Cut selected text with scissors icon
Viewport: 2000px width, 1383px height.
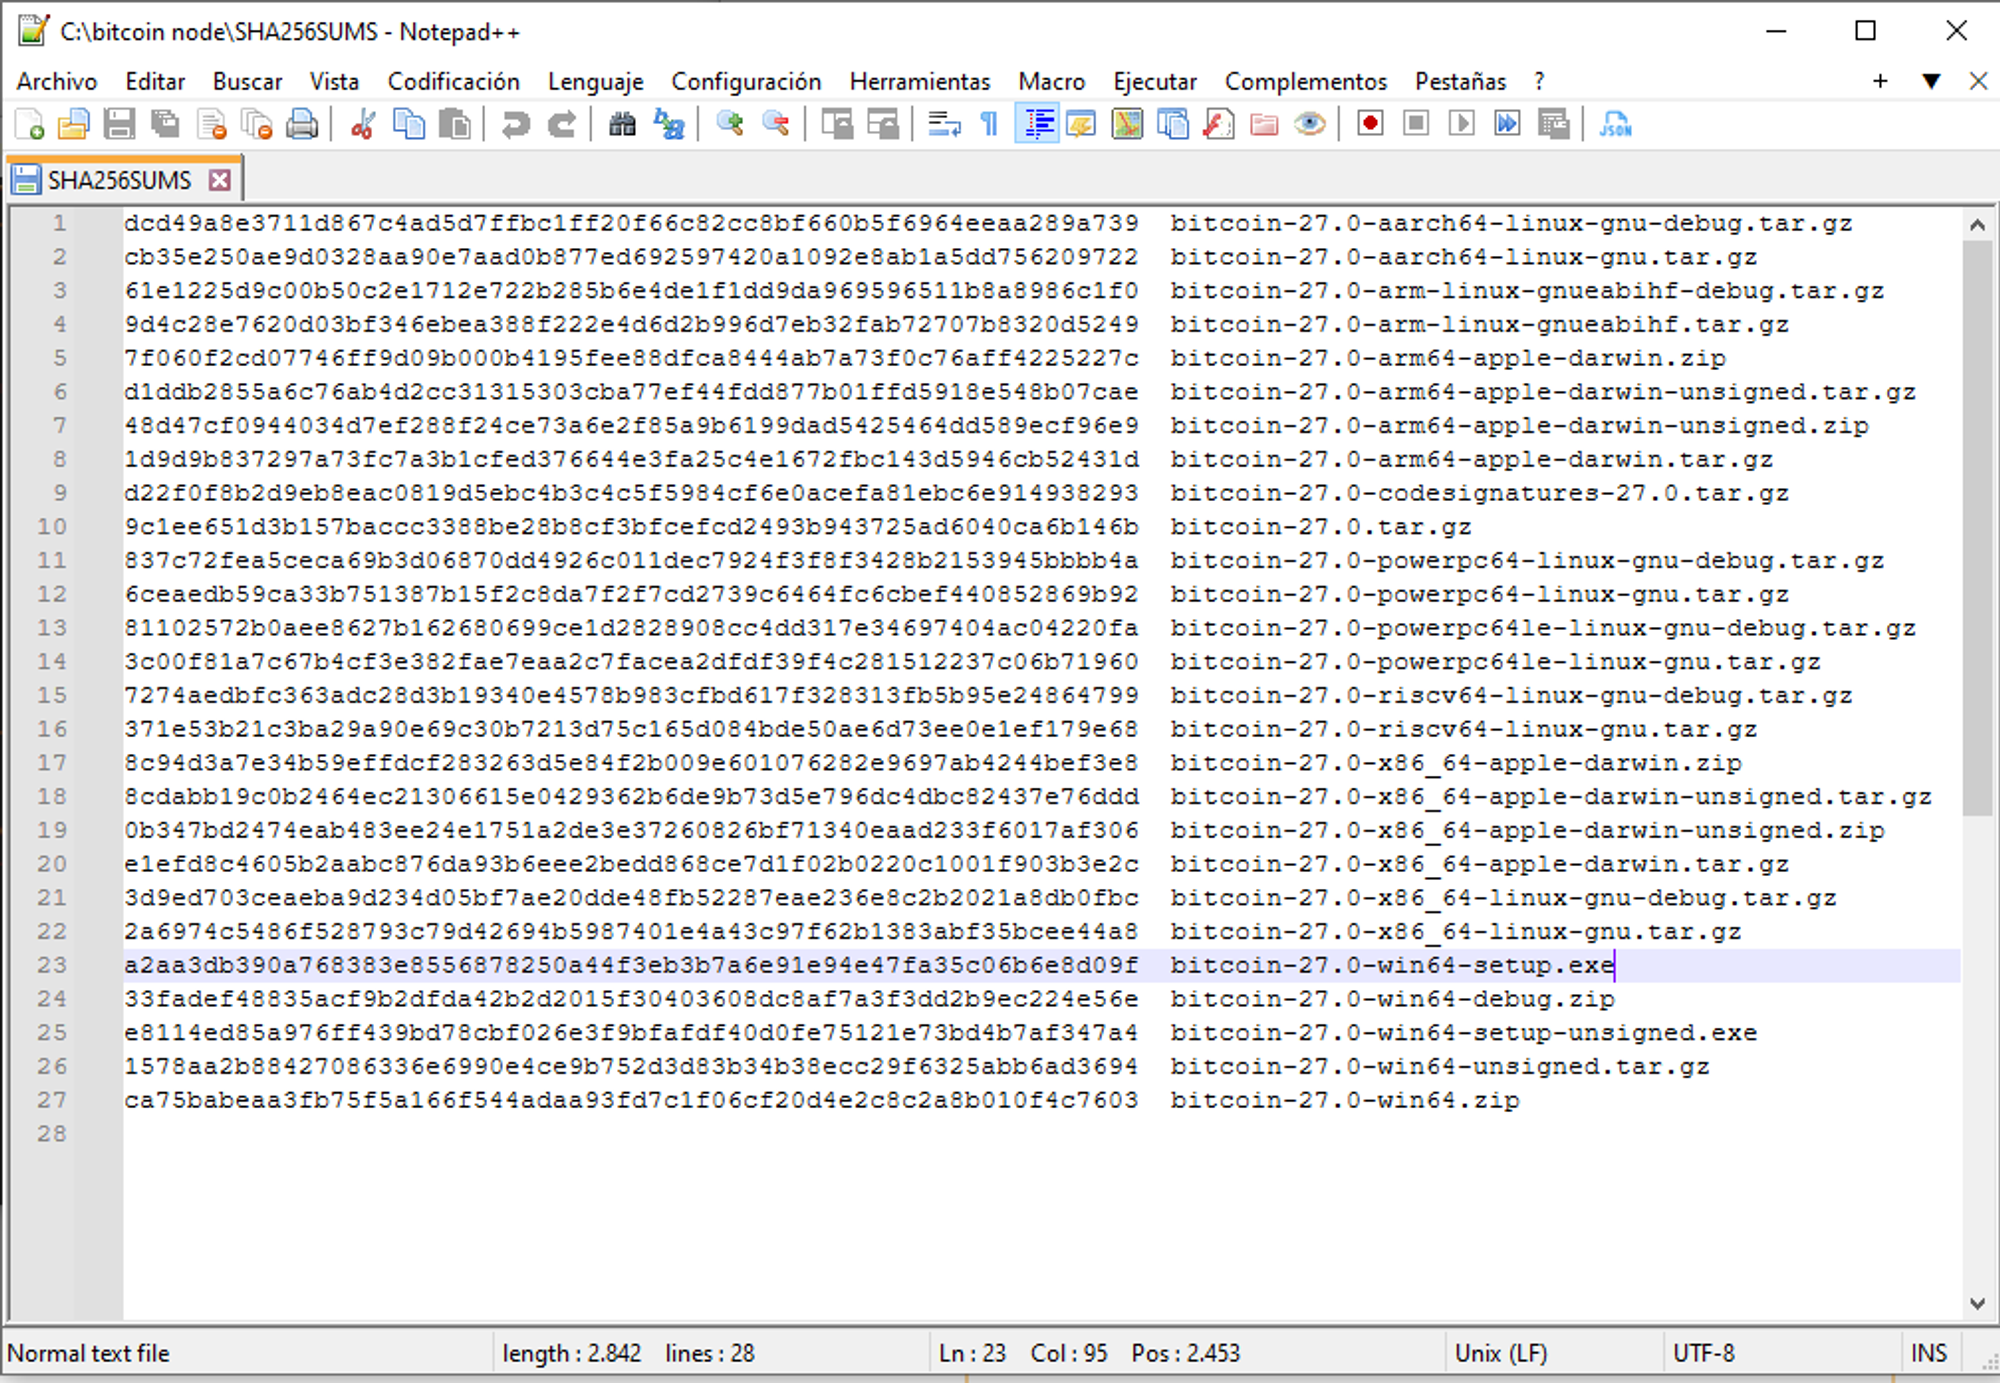363,125
